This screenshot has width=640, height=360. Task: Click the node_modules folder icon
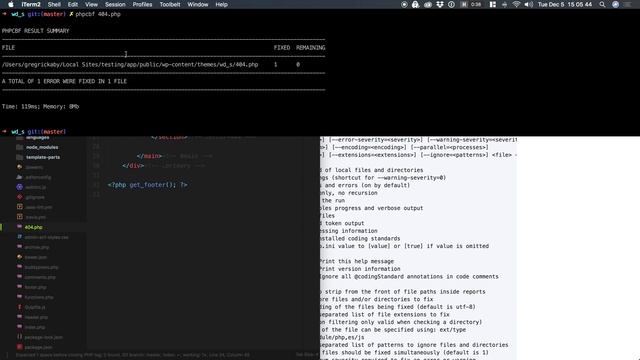(x=19, y=147)
